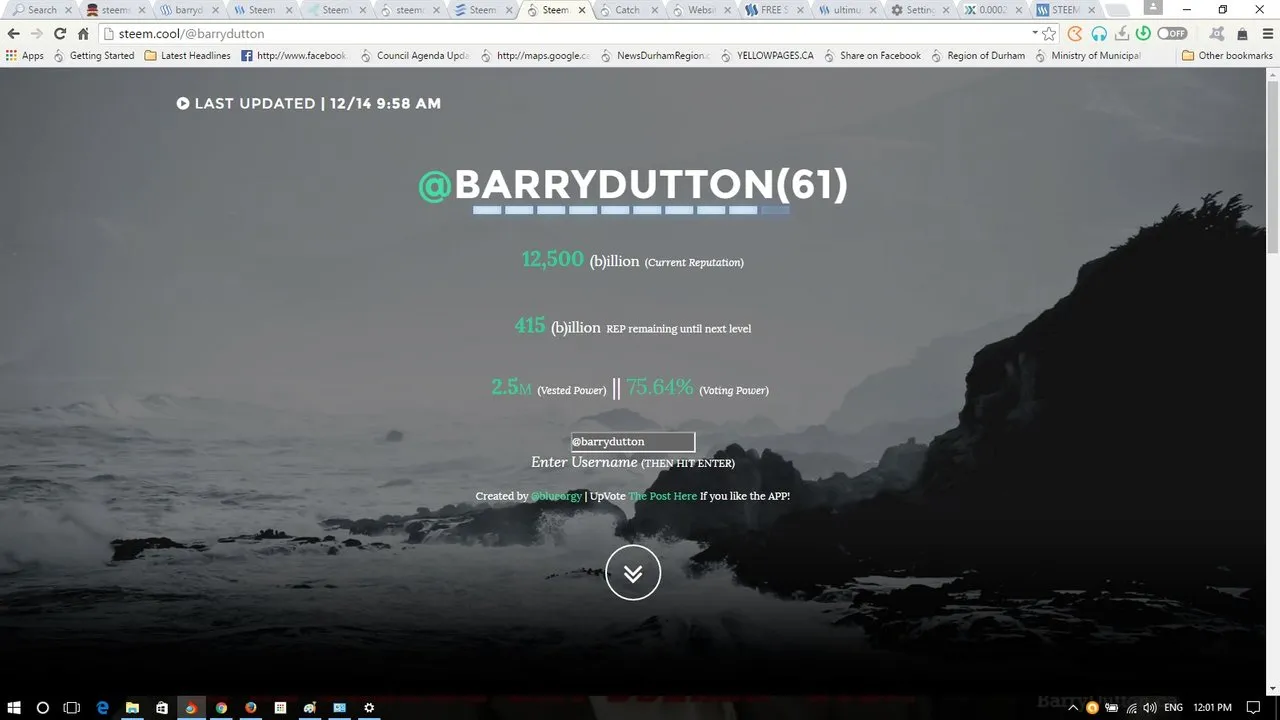Click the circular double-chevron scroll-down button
Screen dimensions: 1280x720
tap(633, 572)
